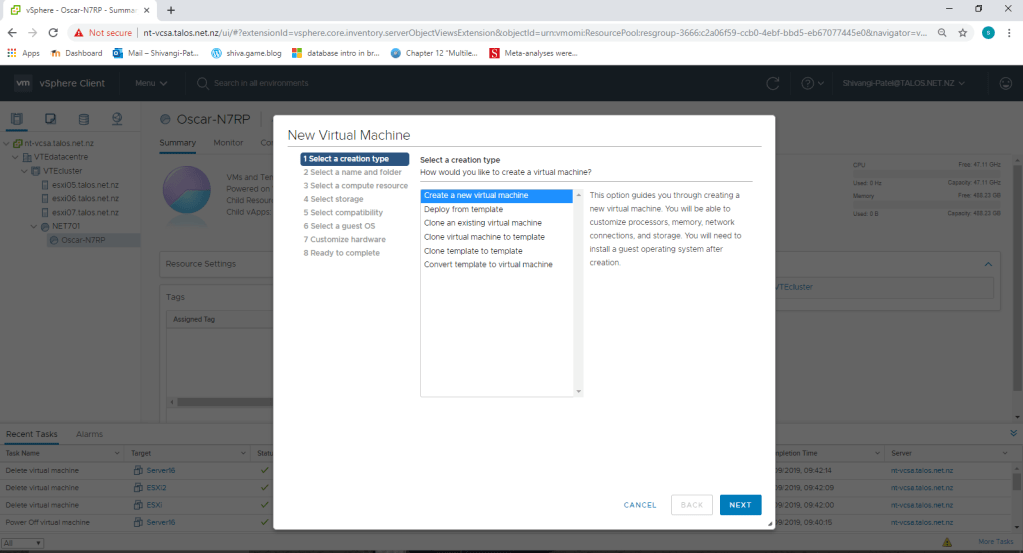Image resolution: width=1023 pixels, height=553 pixels.
Task: Open the Hosts and Clusters view icon
Action: (17, 120)
